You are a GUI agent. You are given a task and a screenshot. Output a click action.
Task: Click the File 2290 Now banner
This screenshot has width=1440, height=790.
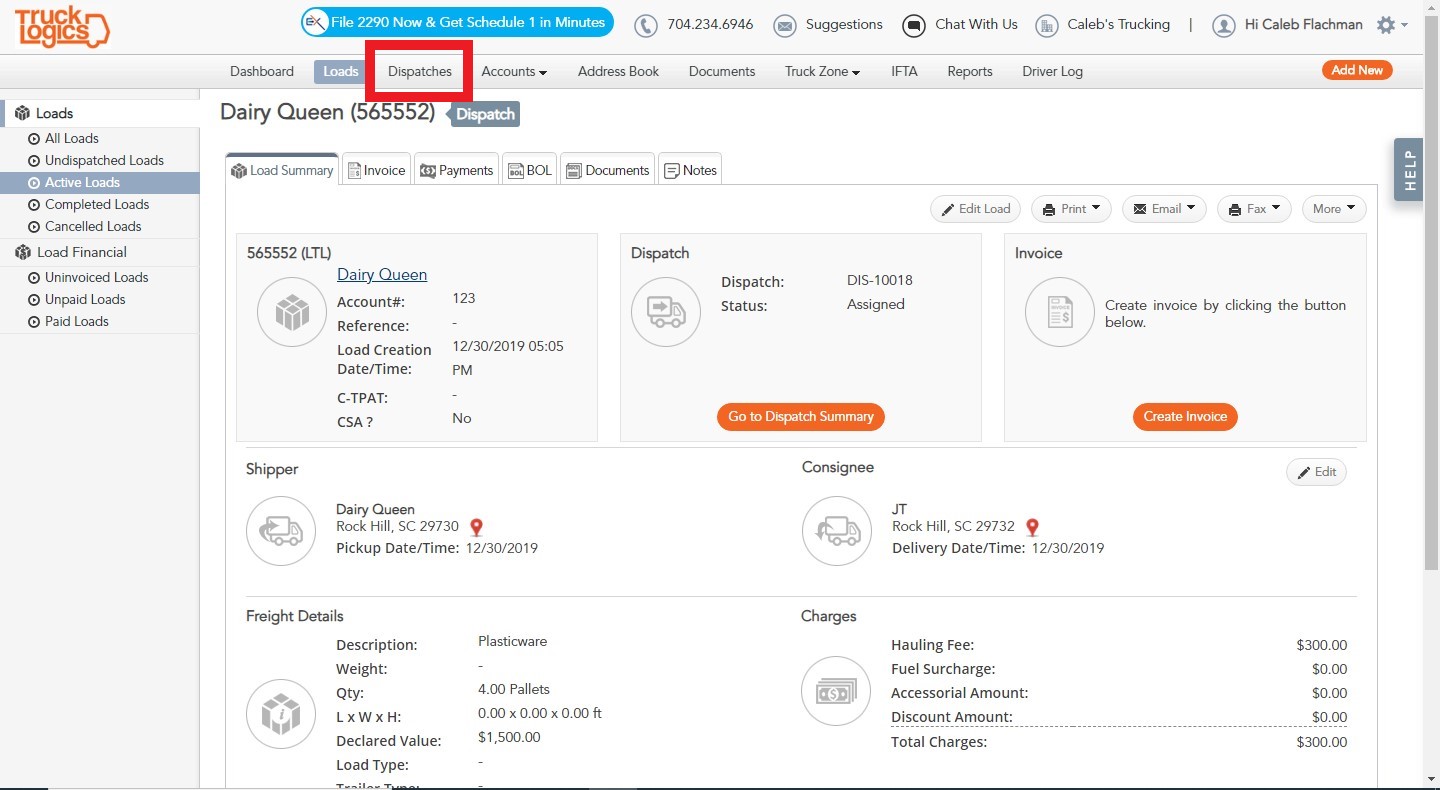(457, 22)
